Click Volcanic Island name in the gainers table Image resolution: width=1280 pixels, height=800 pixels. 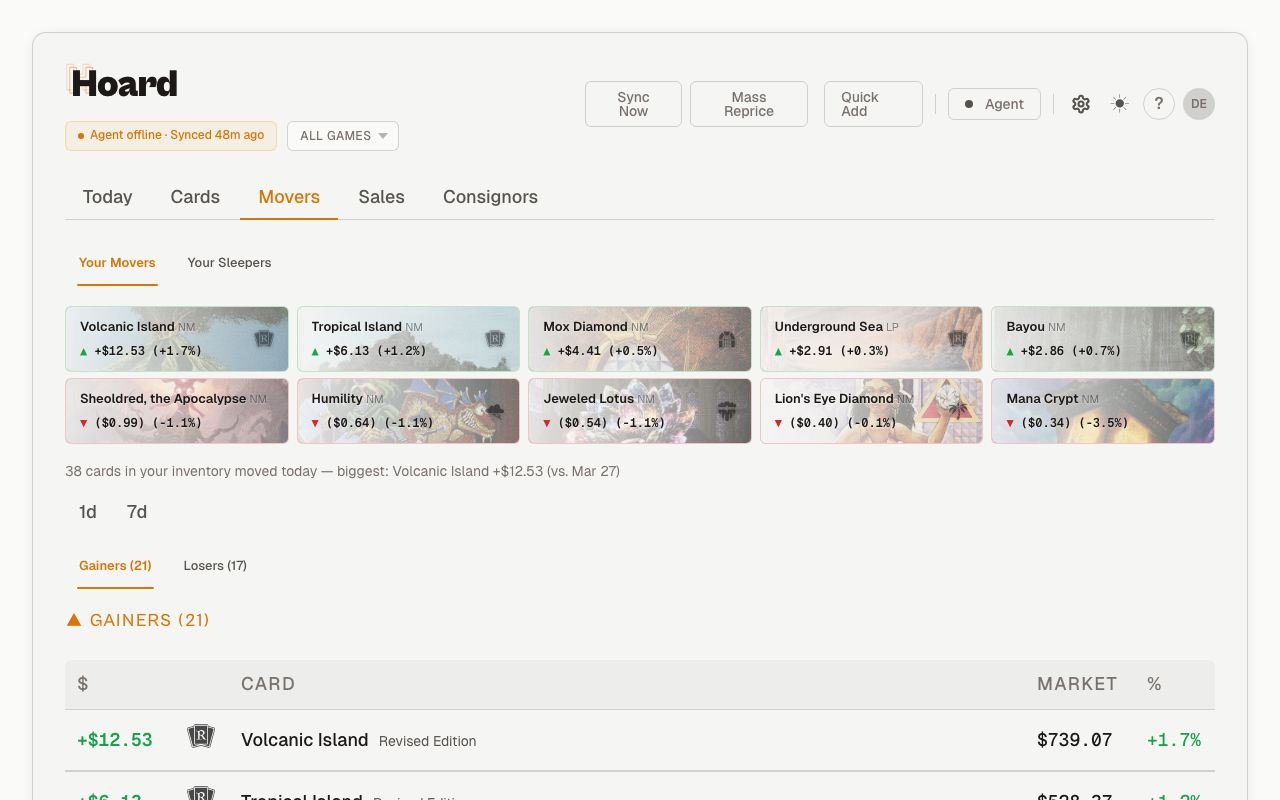pyautogui.click(x=305, y=740)
